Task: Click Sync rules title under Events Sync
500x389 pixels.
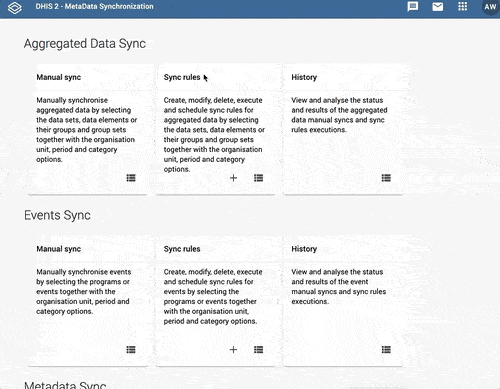Action: click(182, 249)
